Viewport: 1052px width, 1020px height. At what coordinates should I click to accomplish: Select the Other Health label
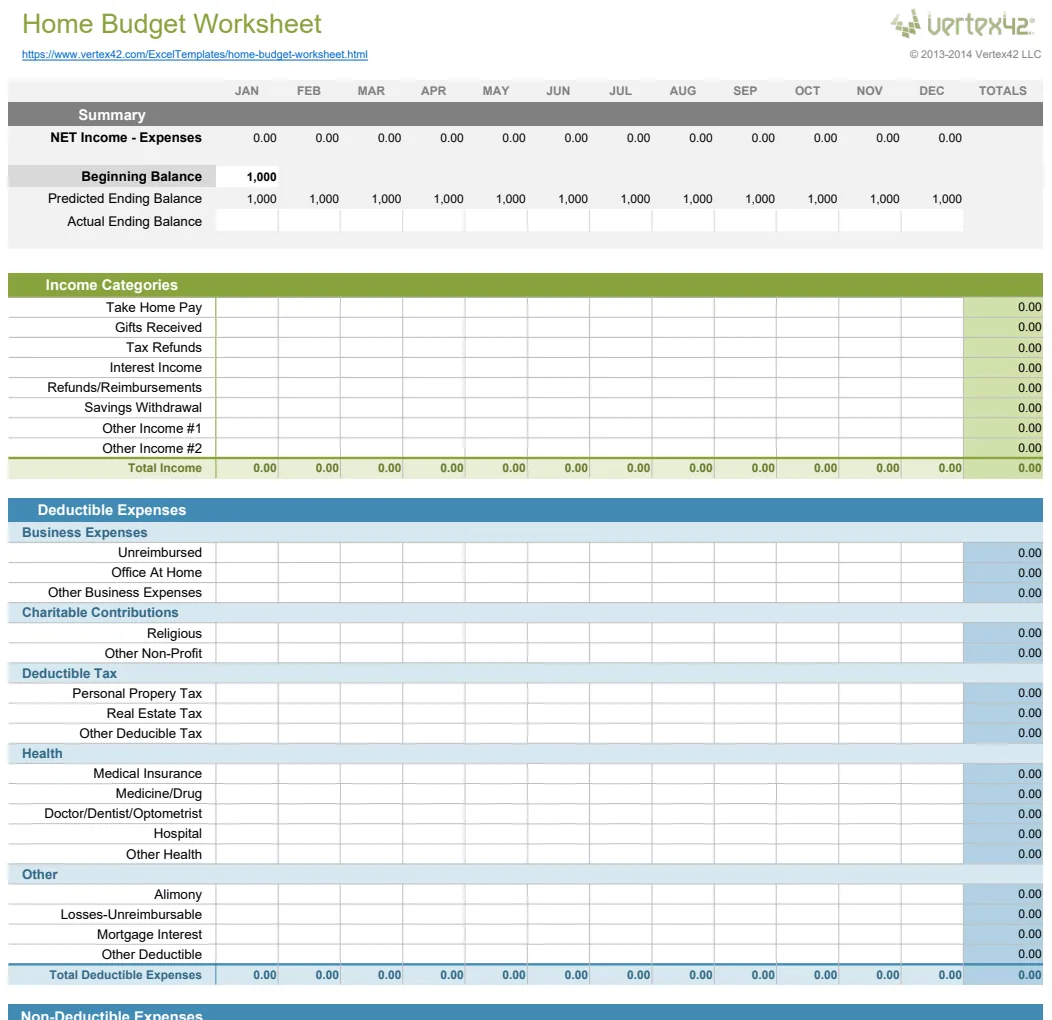click(x=164, y=854)
